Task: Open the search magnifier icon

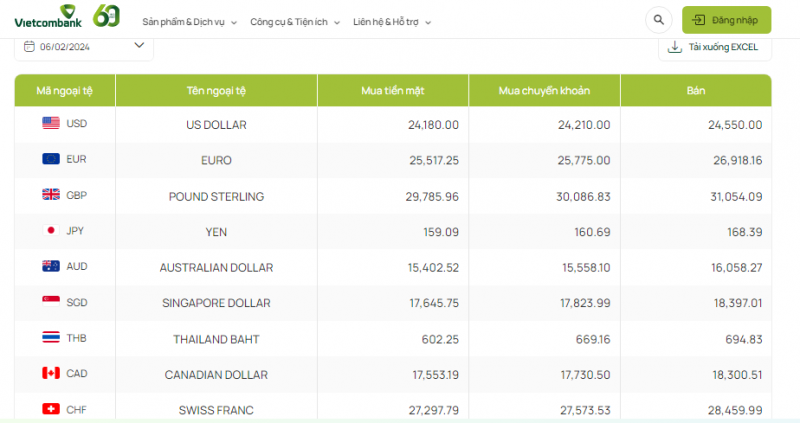Action: point(658,19)
